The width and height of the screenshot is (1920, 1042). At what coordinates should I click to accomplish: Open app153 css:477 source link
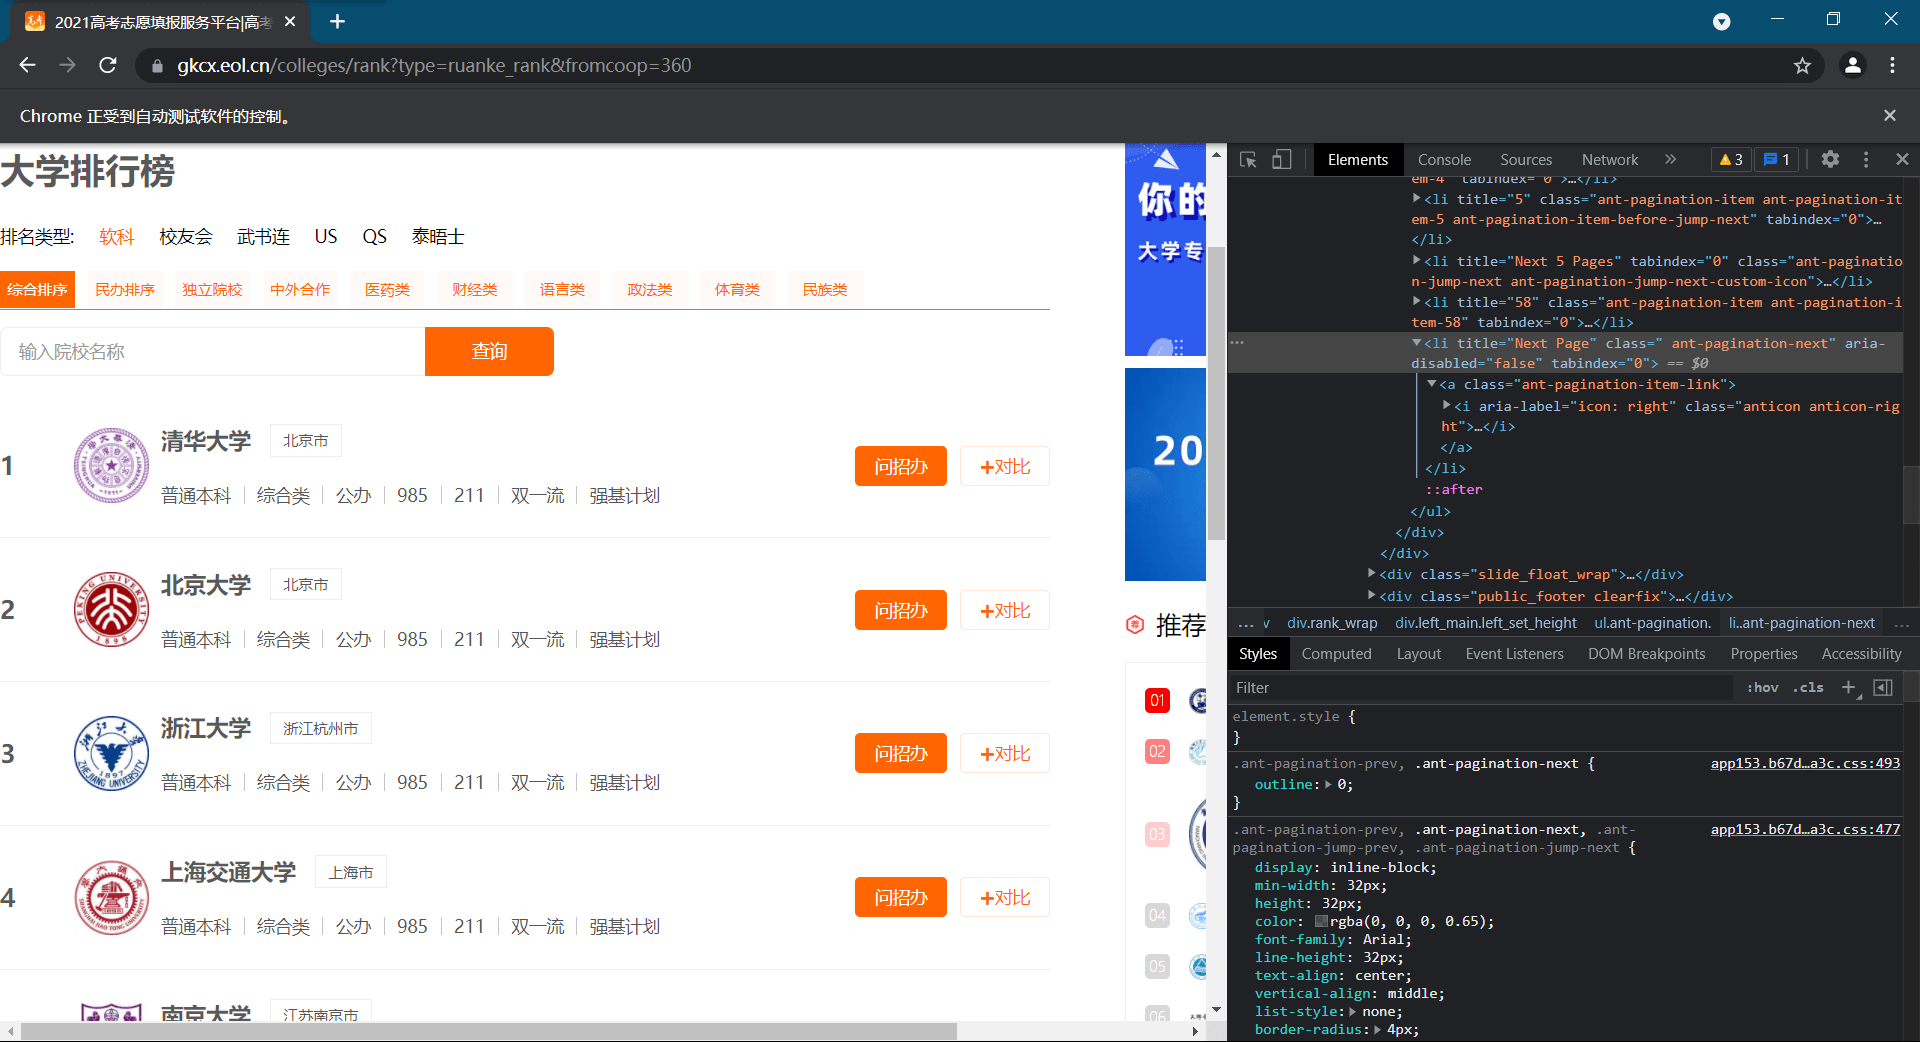point(1805,829)
